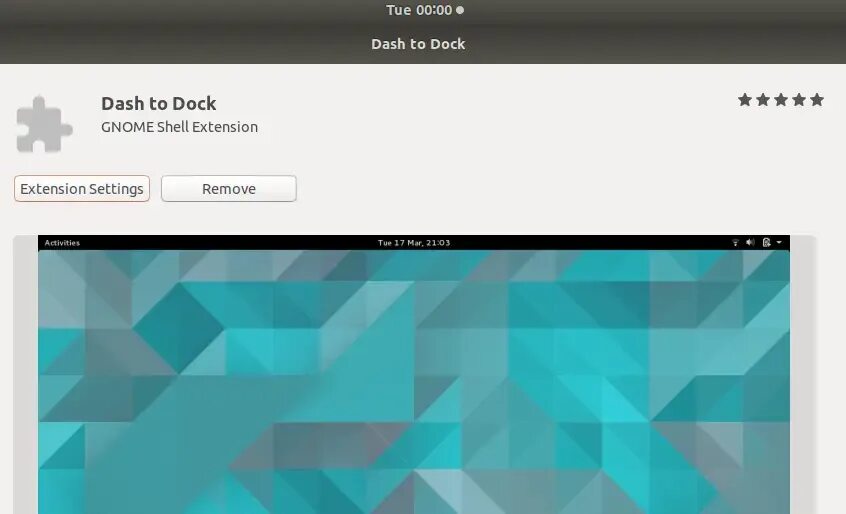The image size is (846, 514).
Task: Click the system menu arrow in preview
Action: [779, 243]
